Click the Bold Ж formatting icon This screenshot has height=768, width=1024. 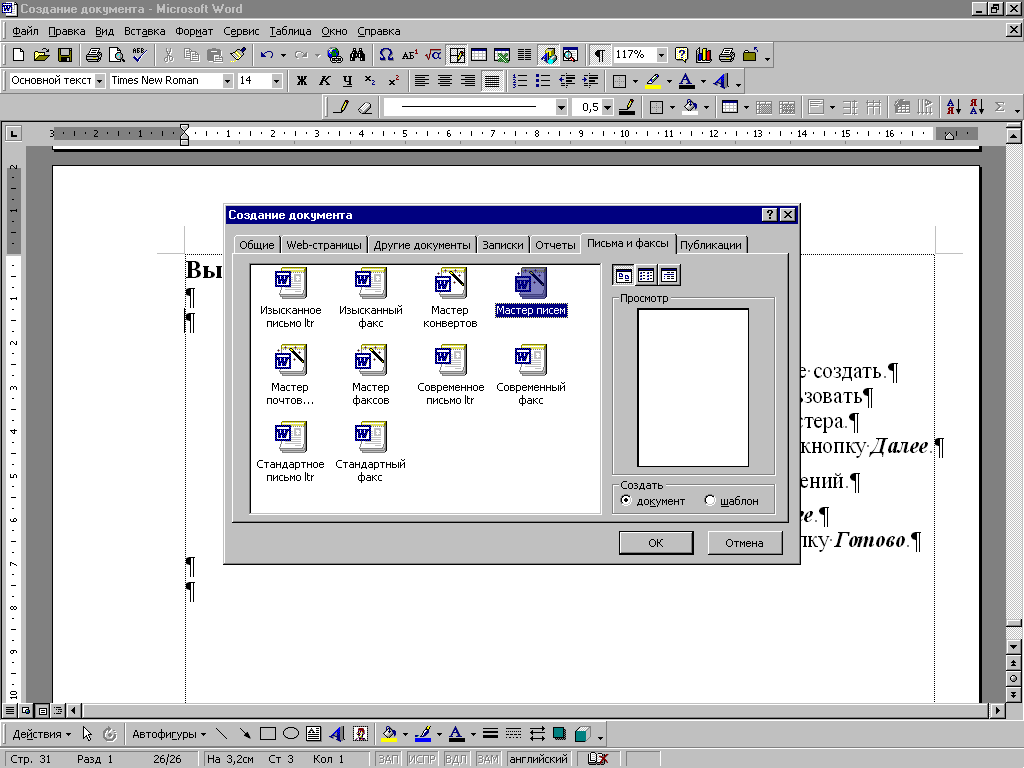pos(301,81)
